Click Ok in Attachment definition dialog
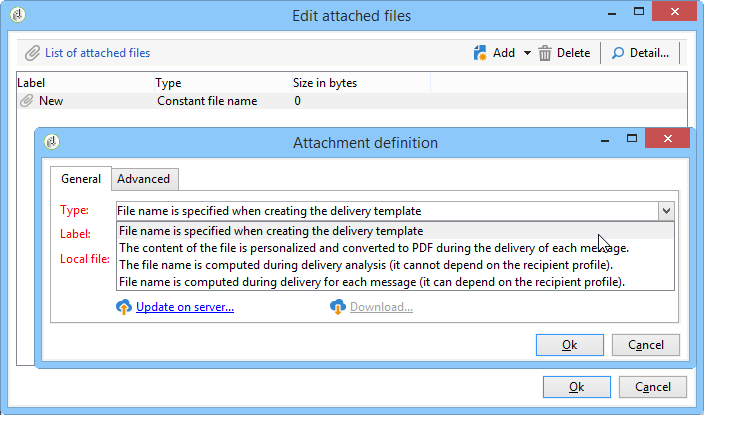The image size is (736, 444). point(570,345)
